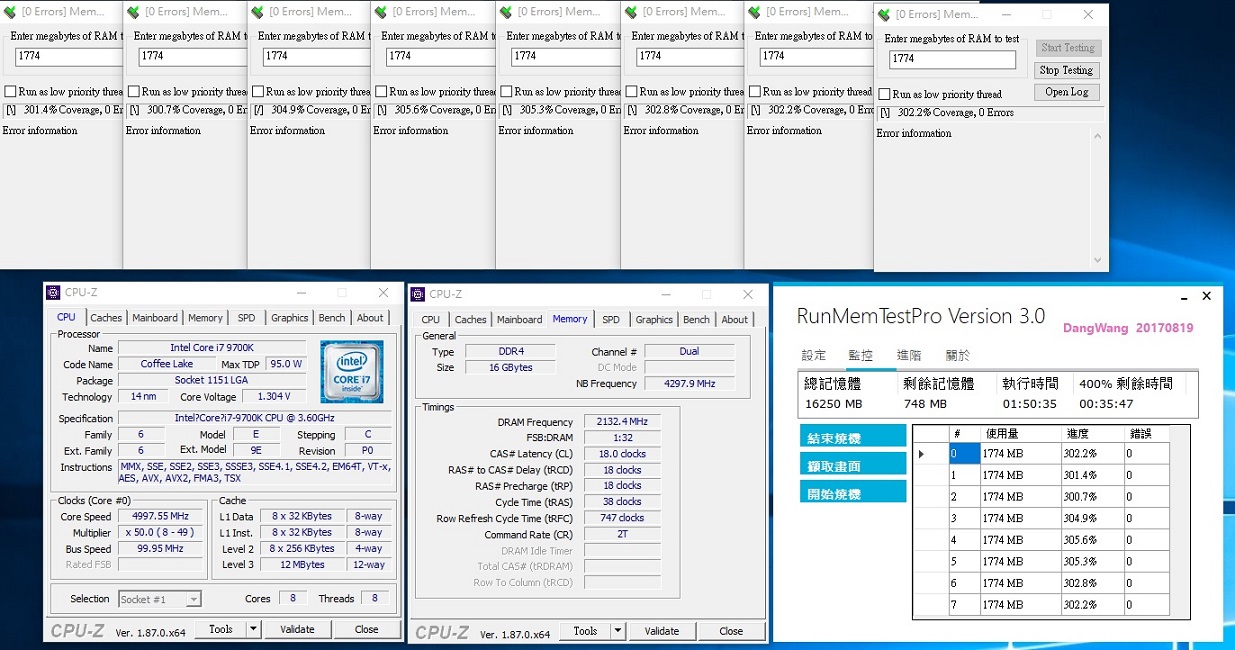The height and width of the screenshot is (650, 1235).
Task: Click the Multiplier value 'x 50.0 (8 - 49)'
Action: point(162,532)
